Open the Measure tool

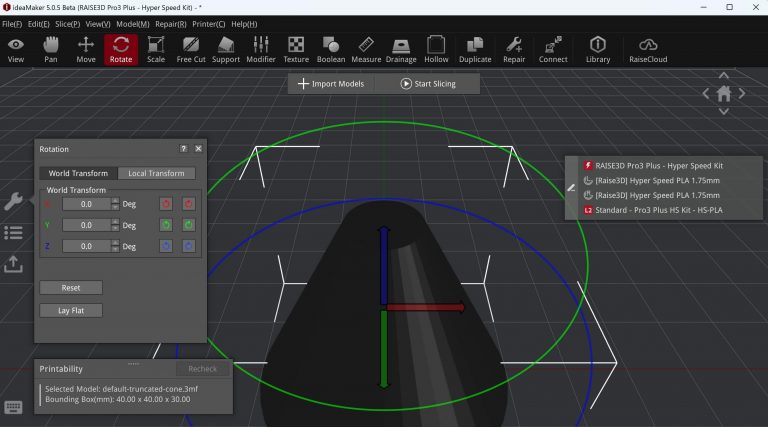(x=366, y=49)
